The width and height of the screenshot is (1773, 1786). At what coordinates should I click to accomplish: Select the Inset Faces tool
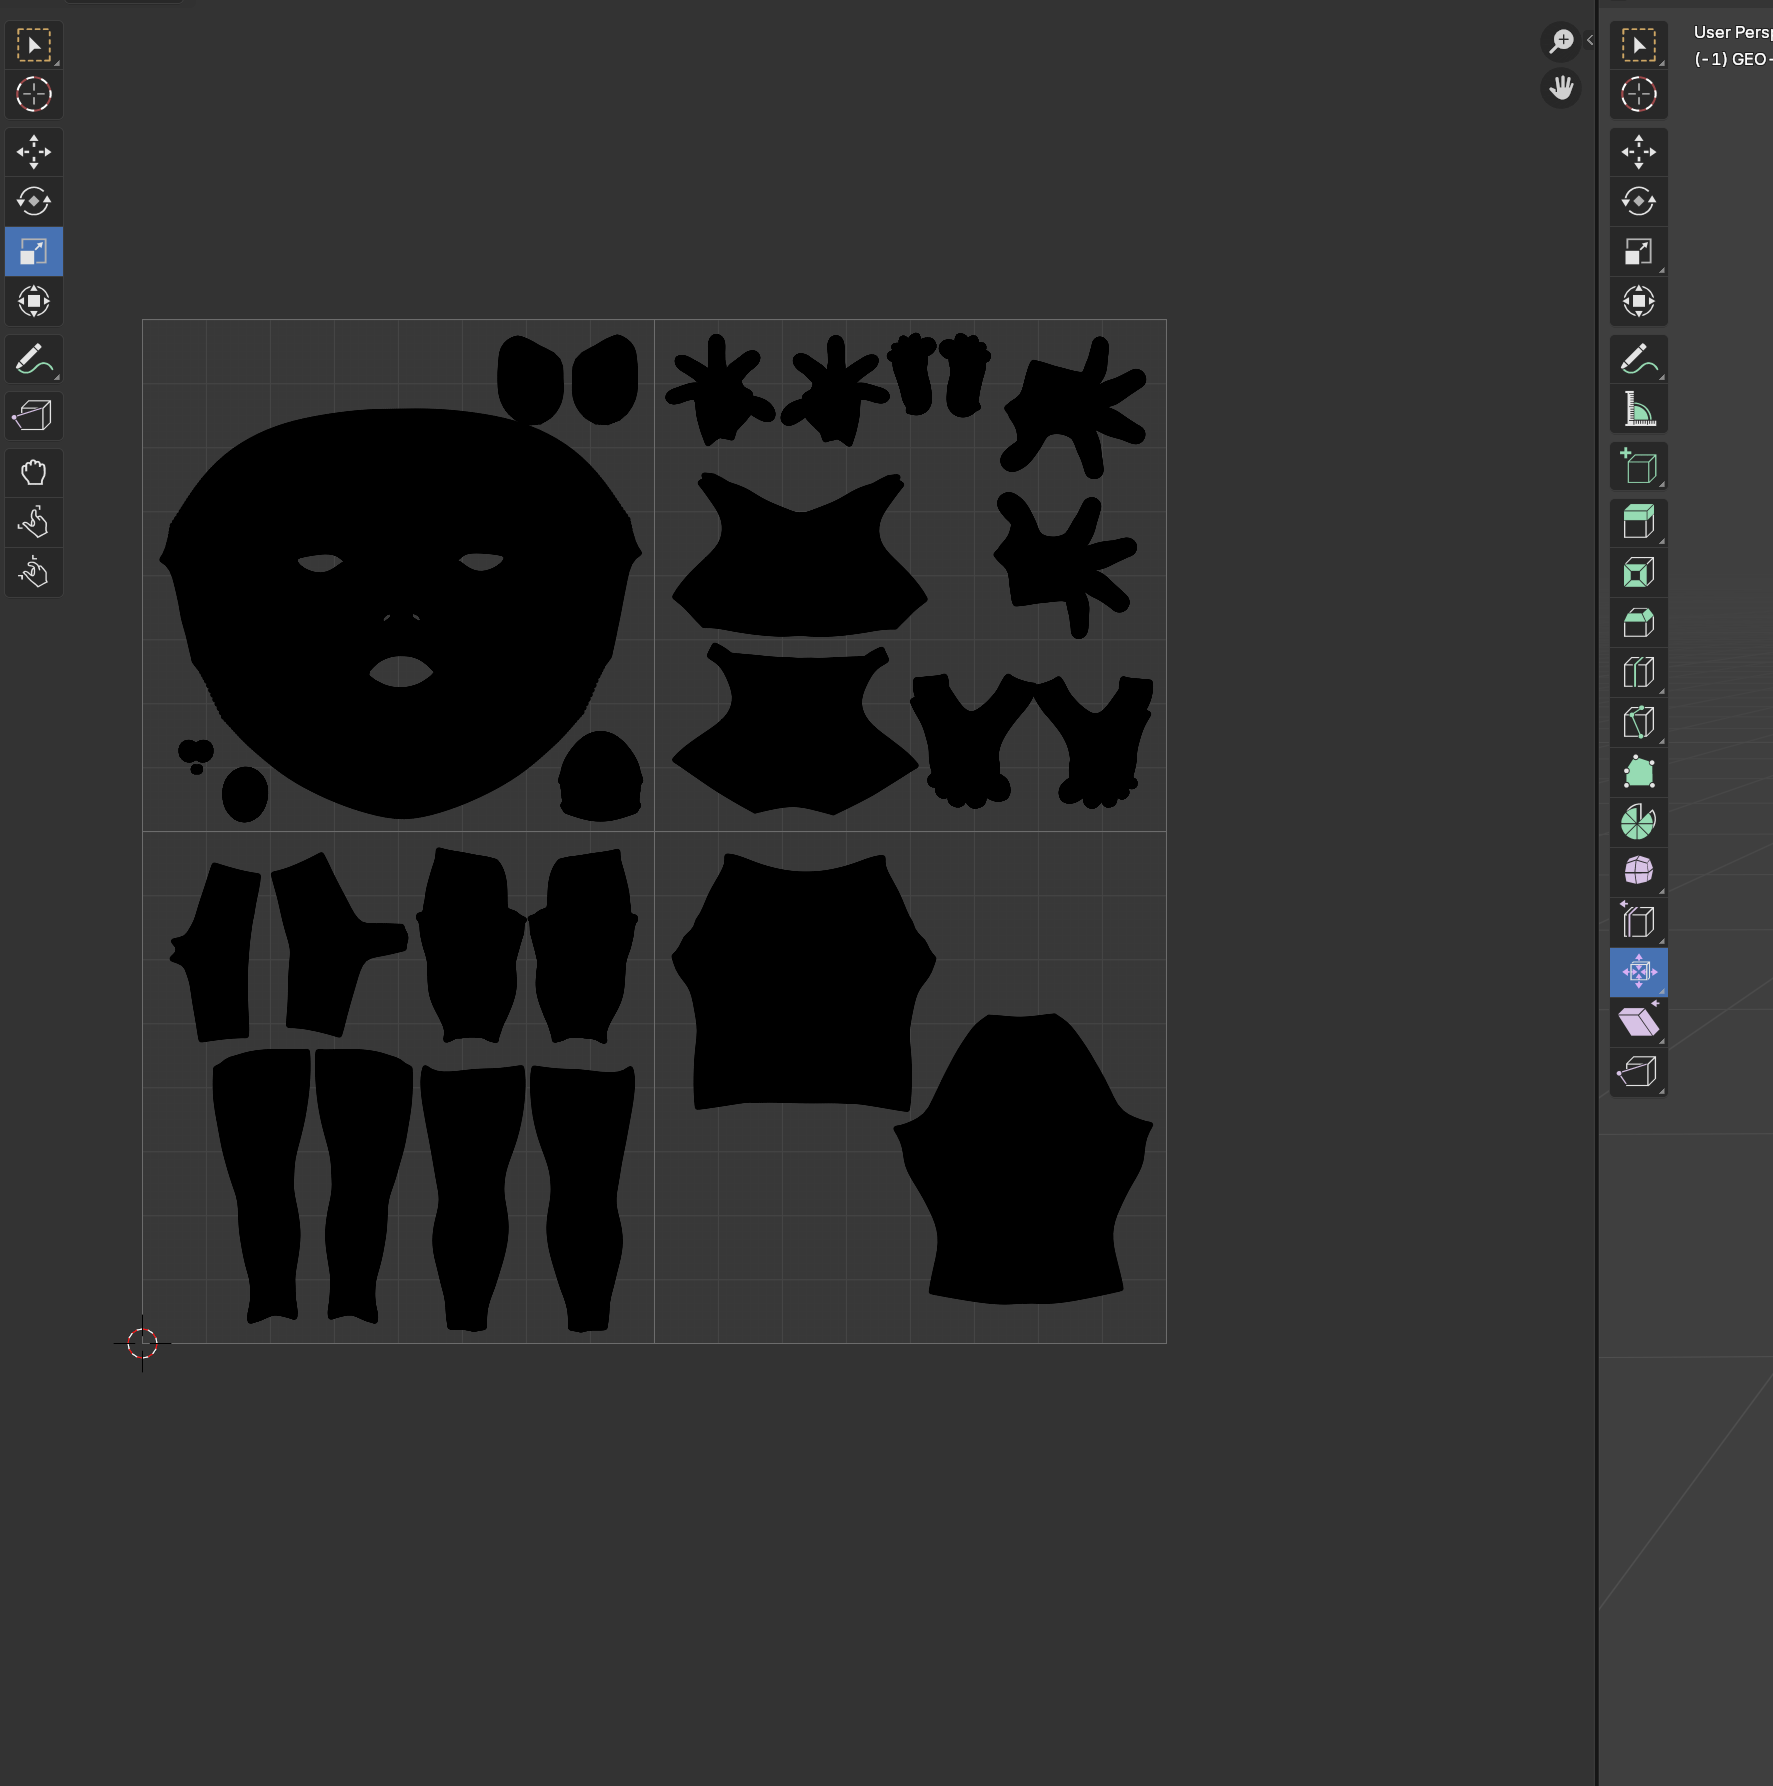pos(1638,572)
